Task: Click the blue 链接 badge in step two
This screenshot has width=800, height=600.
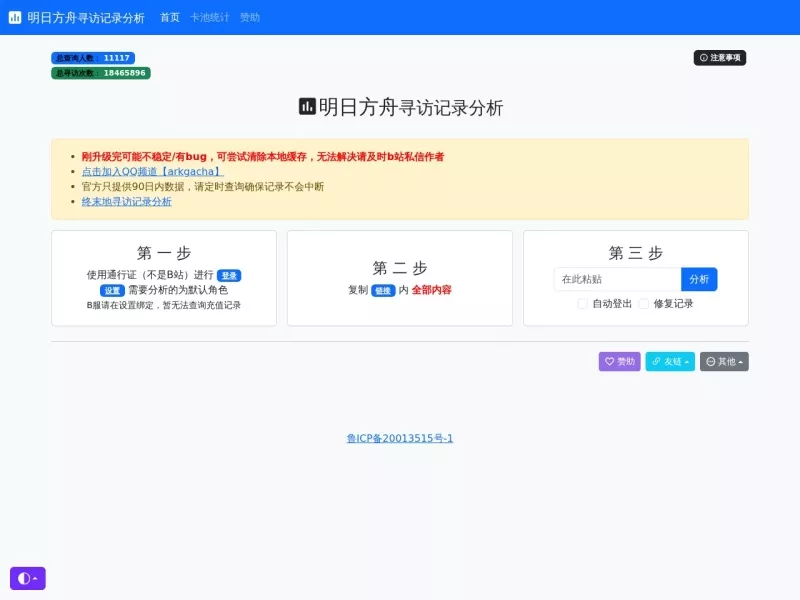Action: coord(383,290)
